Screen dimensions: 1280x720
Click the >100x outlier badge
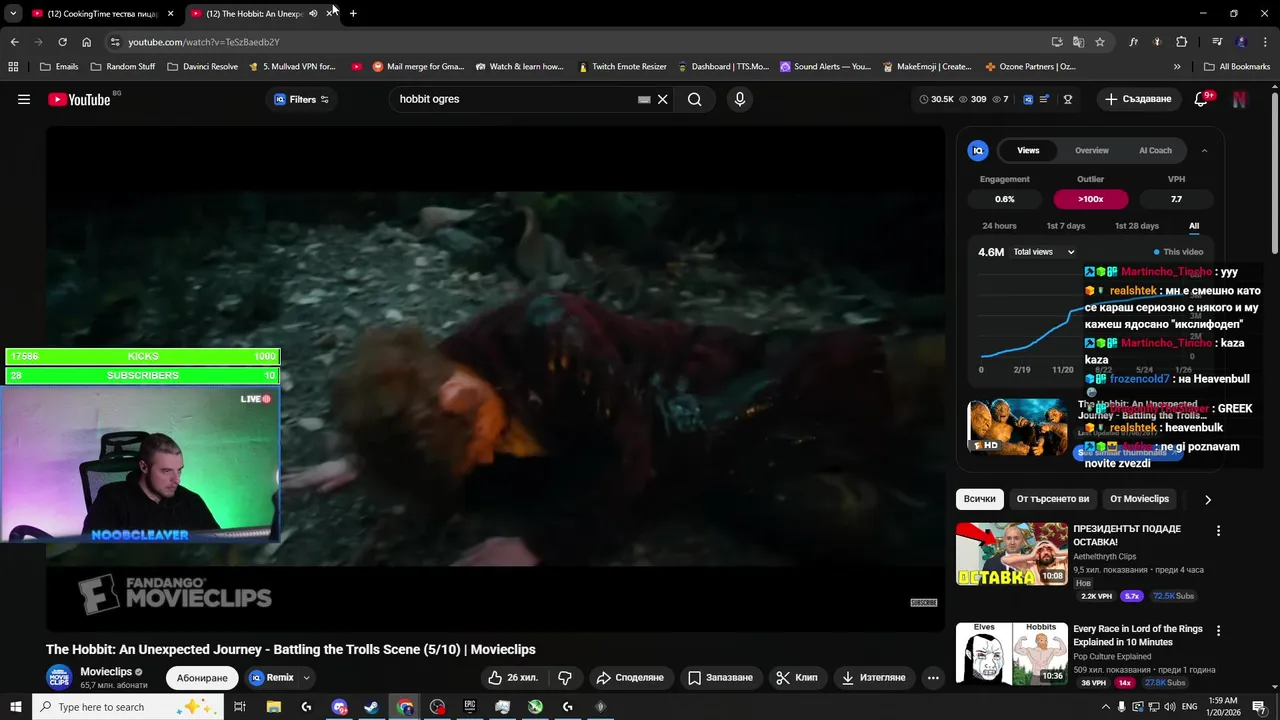click(1090, 199)
